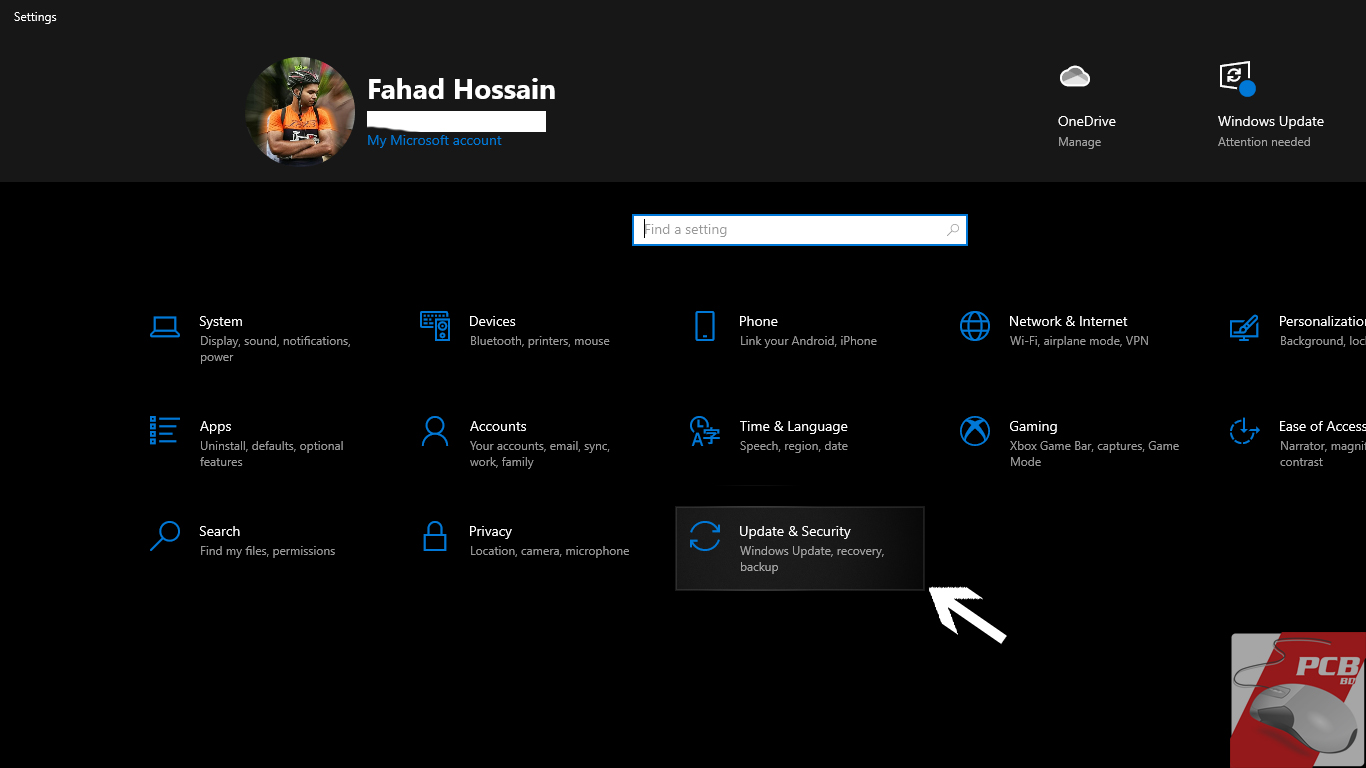Click 'Speech, region, date' description
Image resolution: width=1366 pixels, height=768 pixels.
click(794, 446)
